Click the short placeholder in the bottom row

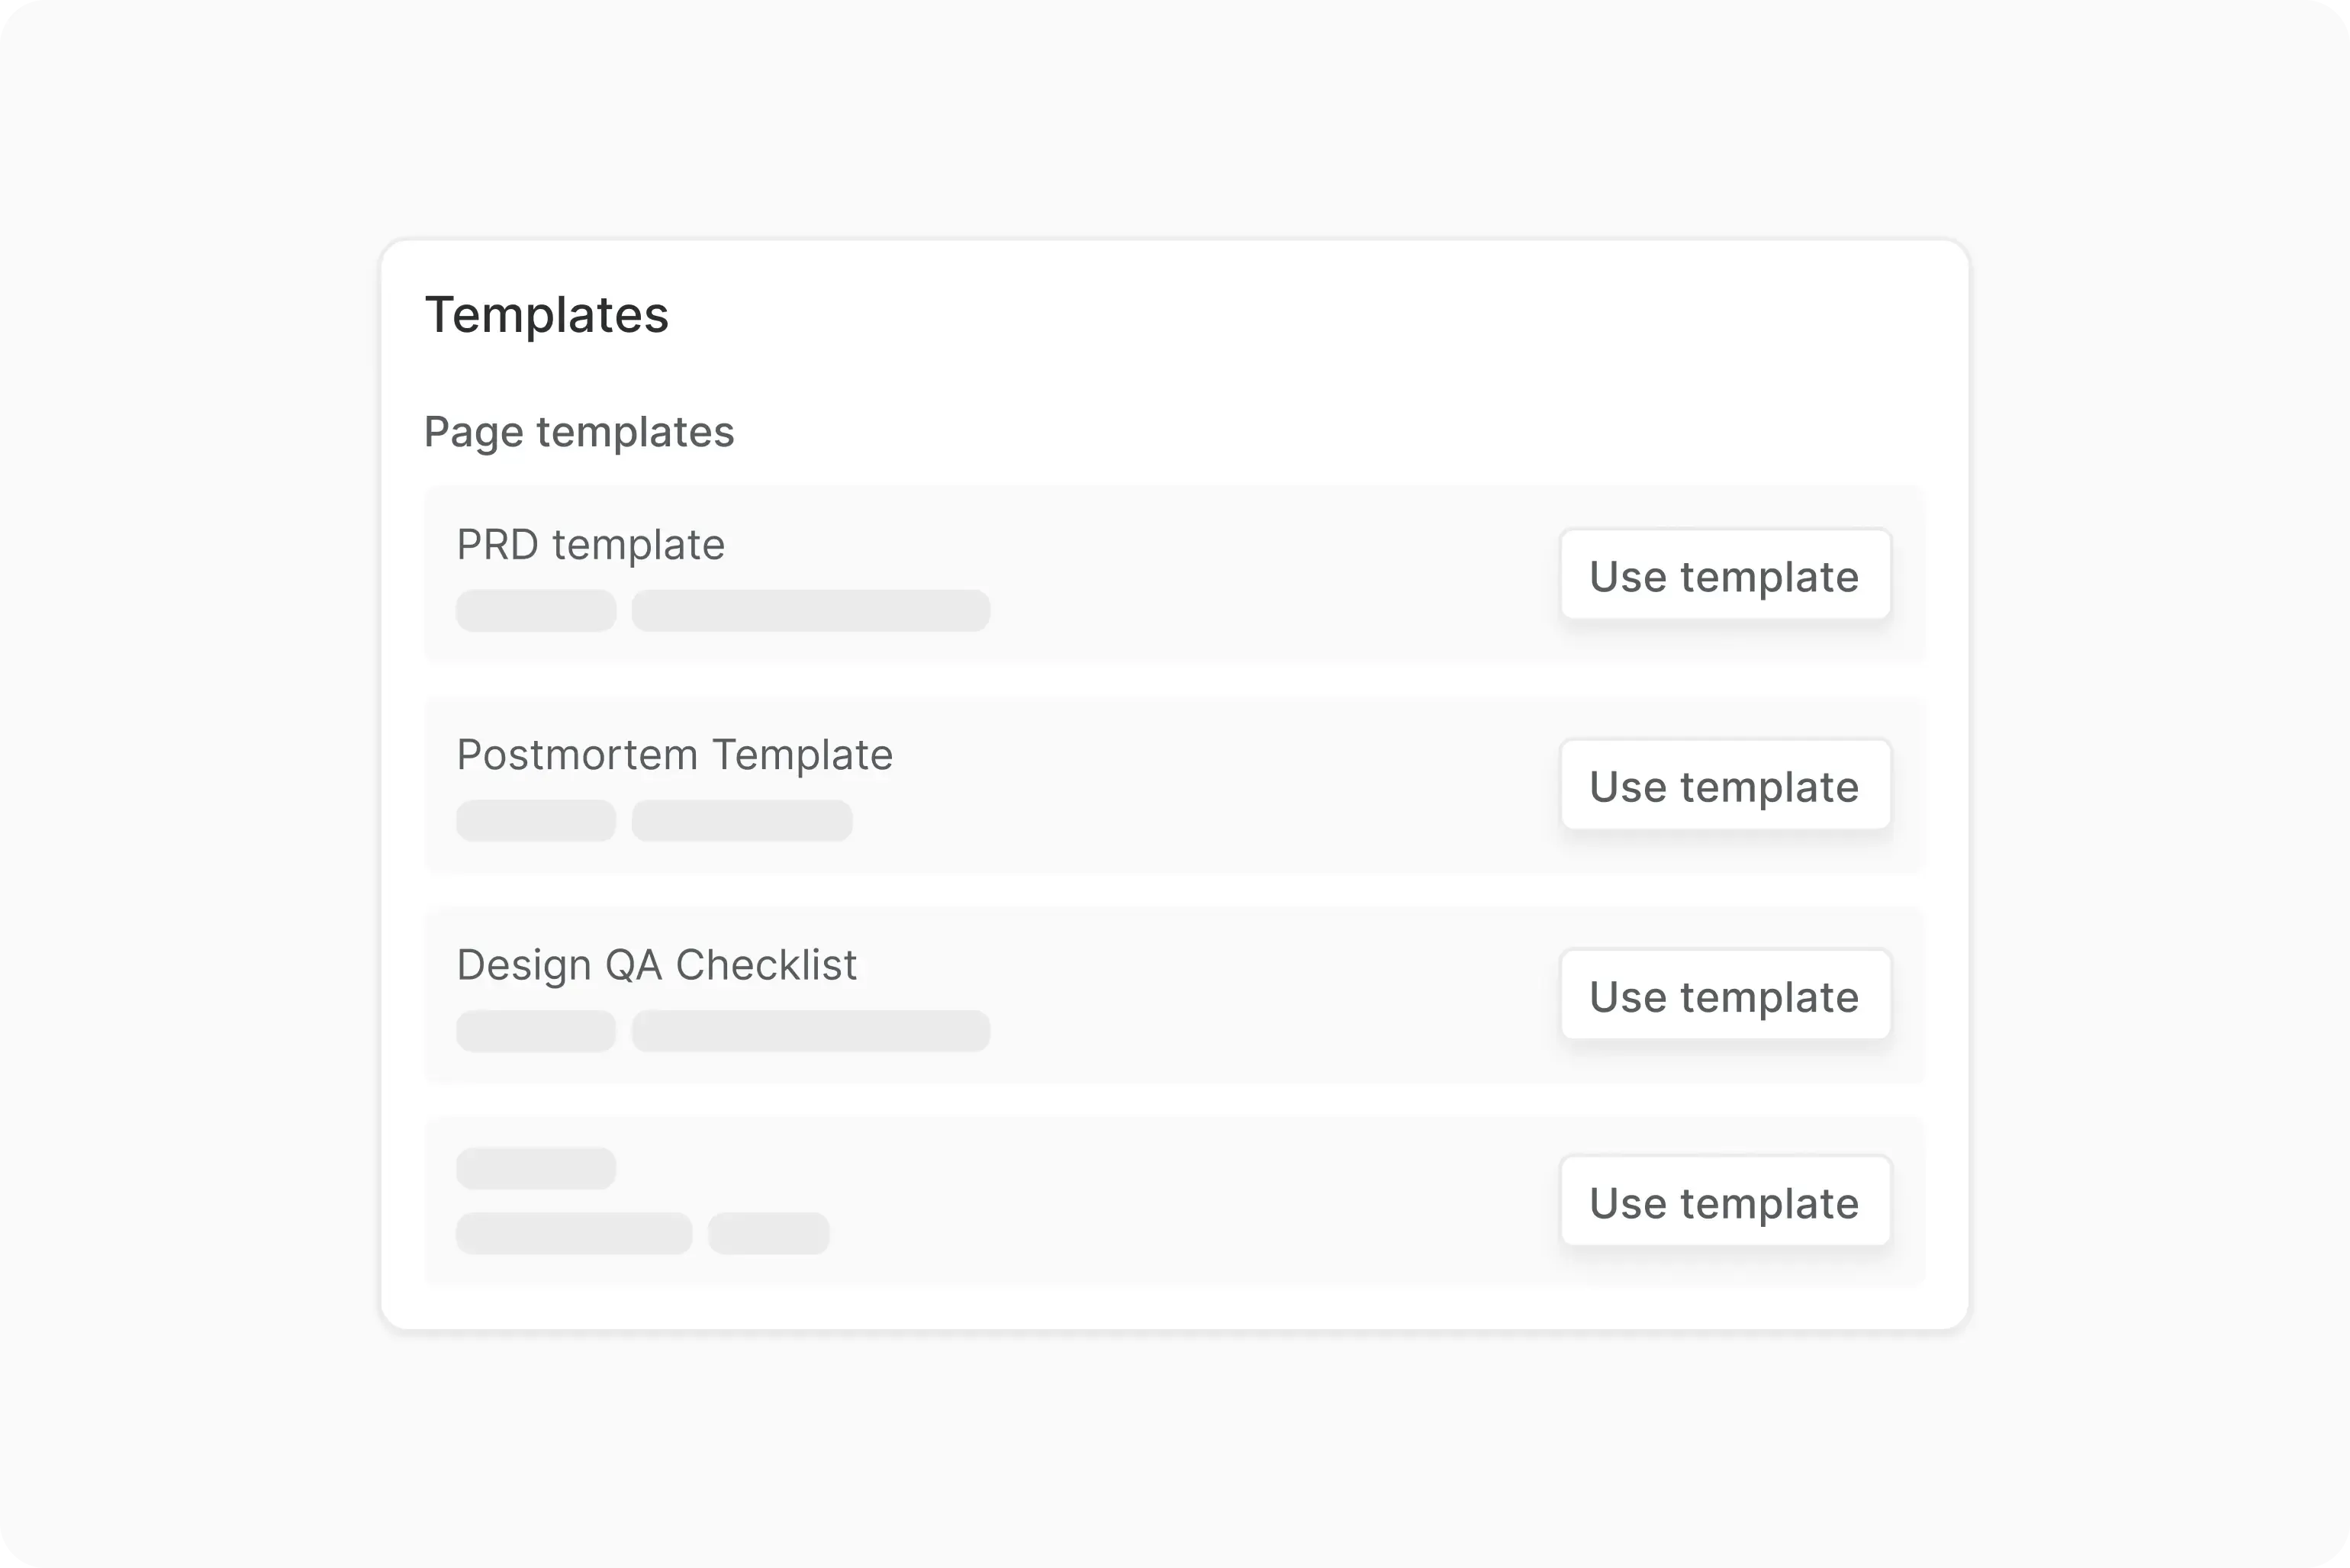click(536, 1167)
